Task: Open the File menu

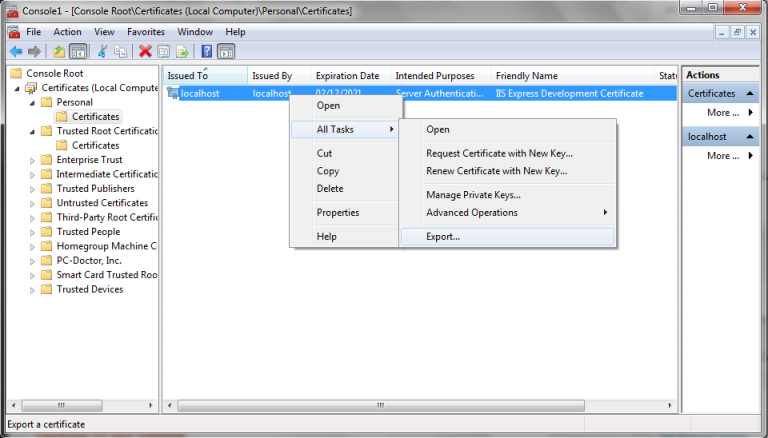Action: (34, 32)
